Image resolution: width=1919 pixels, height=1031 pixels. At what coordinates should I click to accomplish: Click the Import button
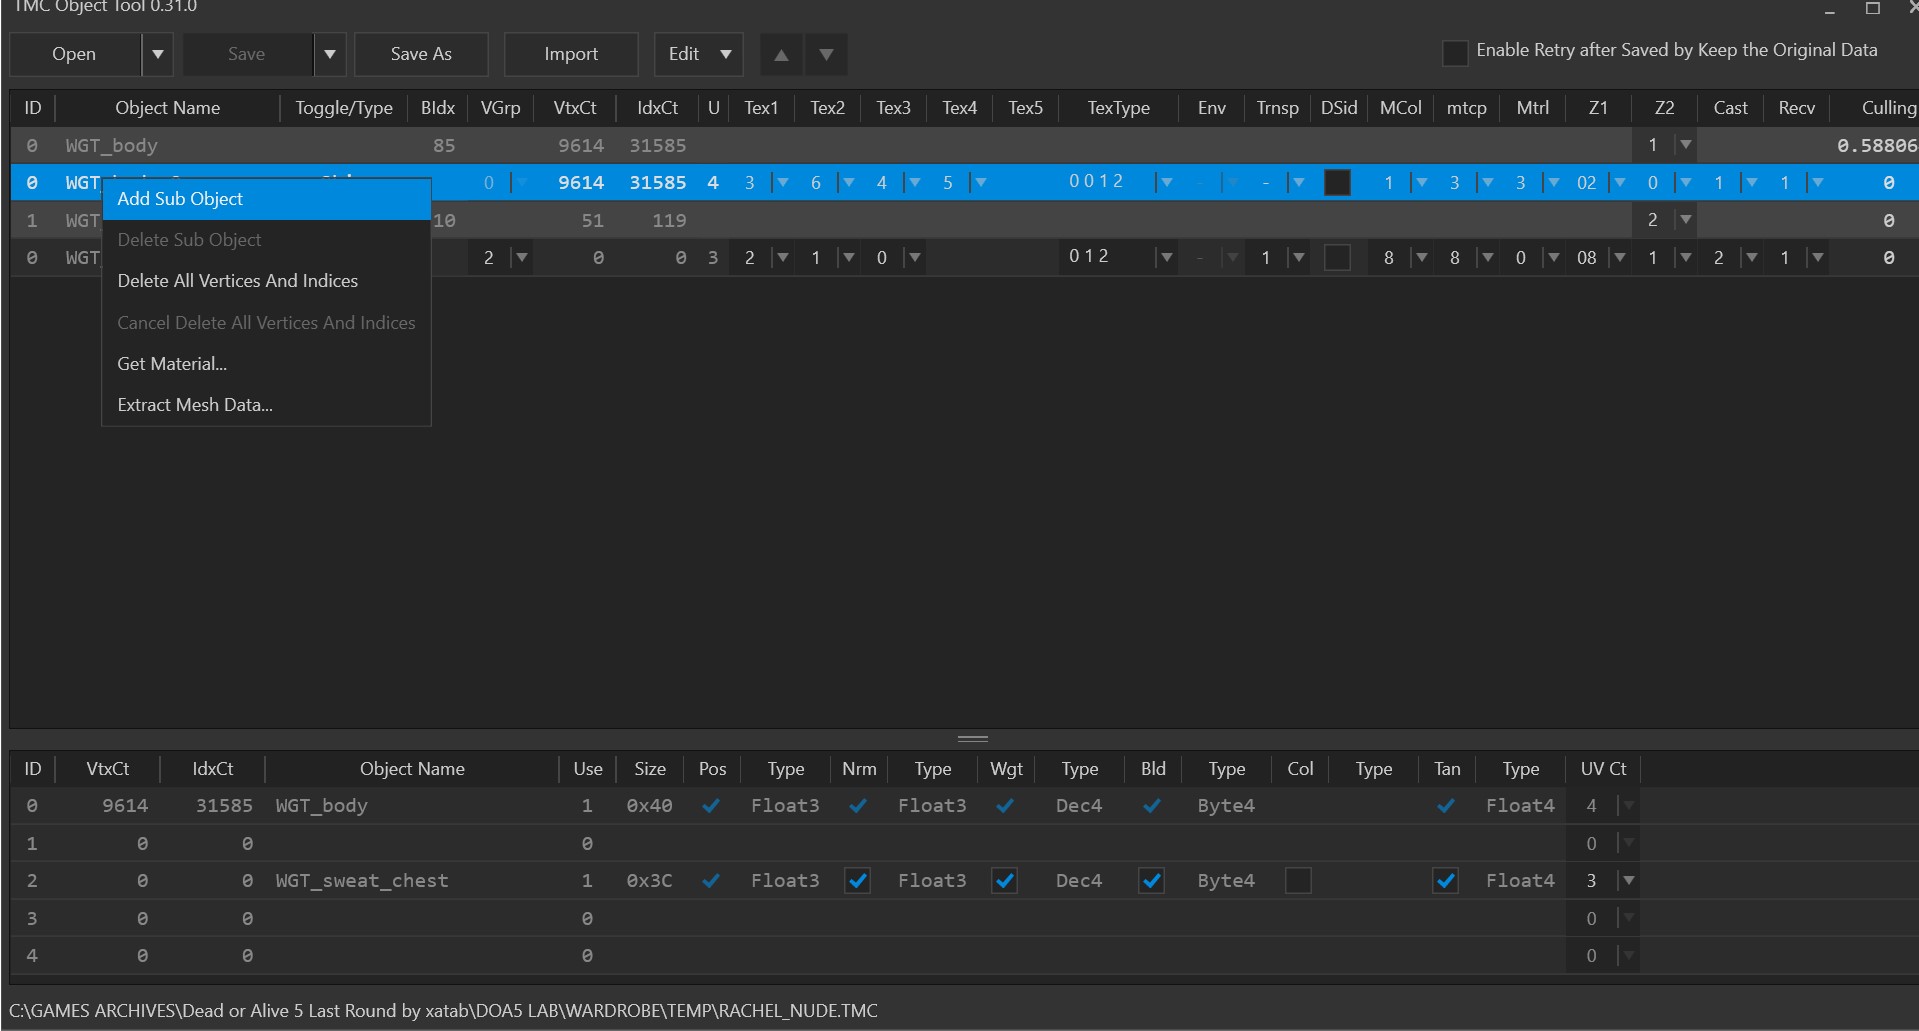click(x=571, y=54)
